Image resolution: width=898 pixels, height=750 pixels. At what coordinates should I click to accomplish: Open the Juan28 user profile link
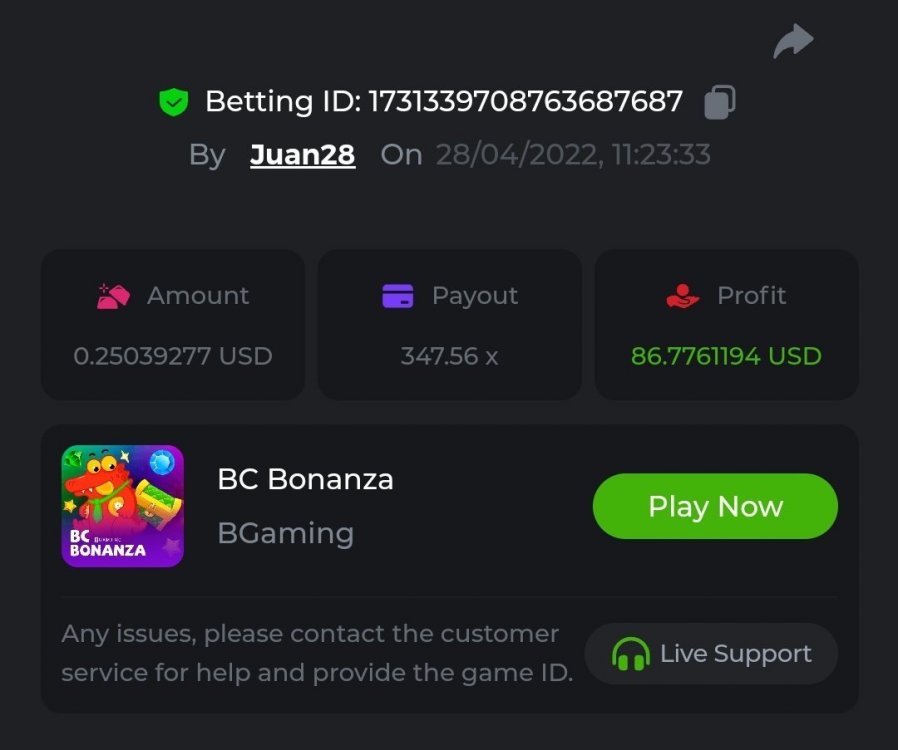[302, 155]
